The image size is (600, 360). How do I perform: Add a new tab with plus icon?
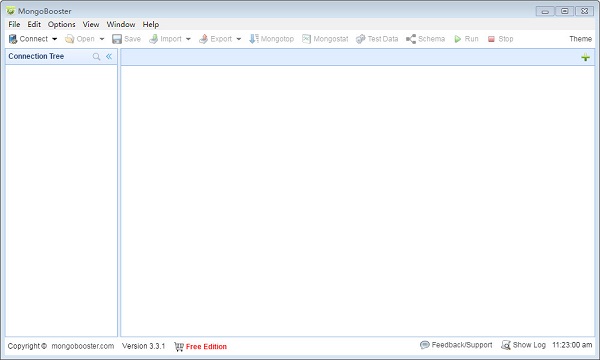(x=585, y=57)
